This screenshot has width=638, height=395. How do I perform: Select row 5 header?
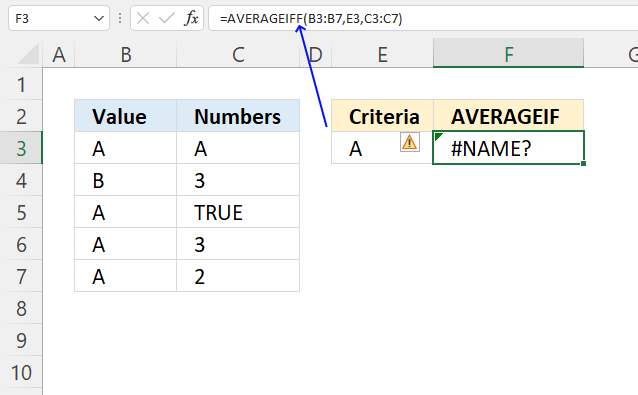21,212
